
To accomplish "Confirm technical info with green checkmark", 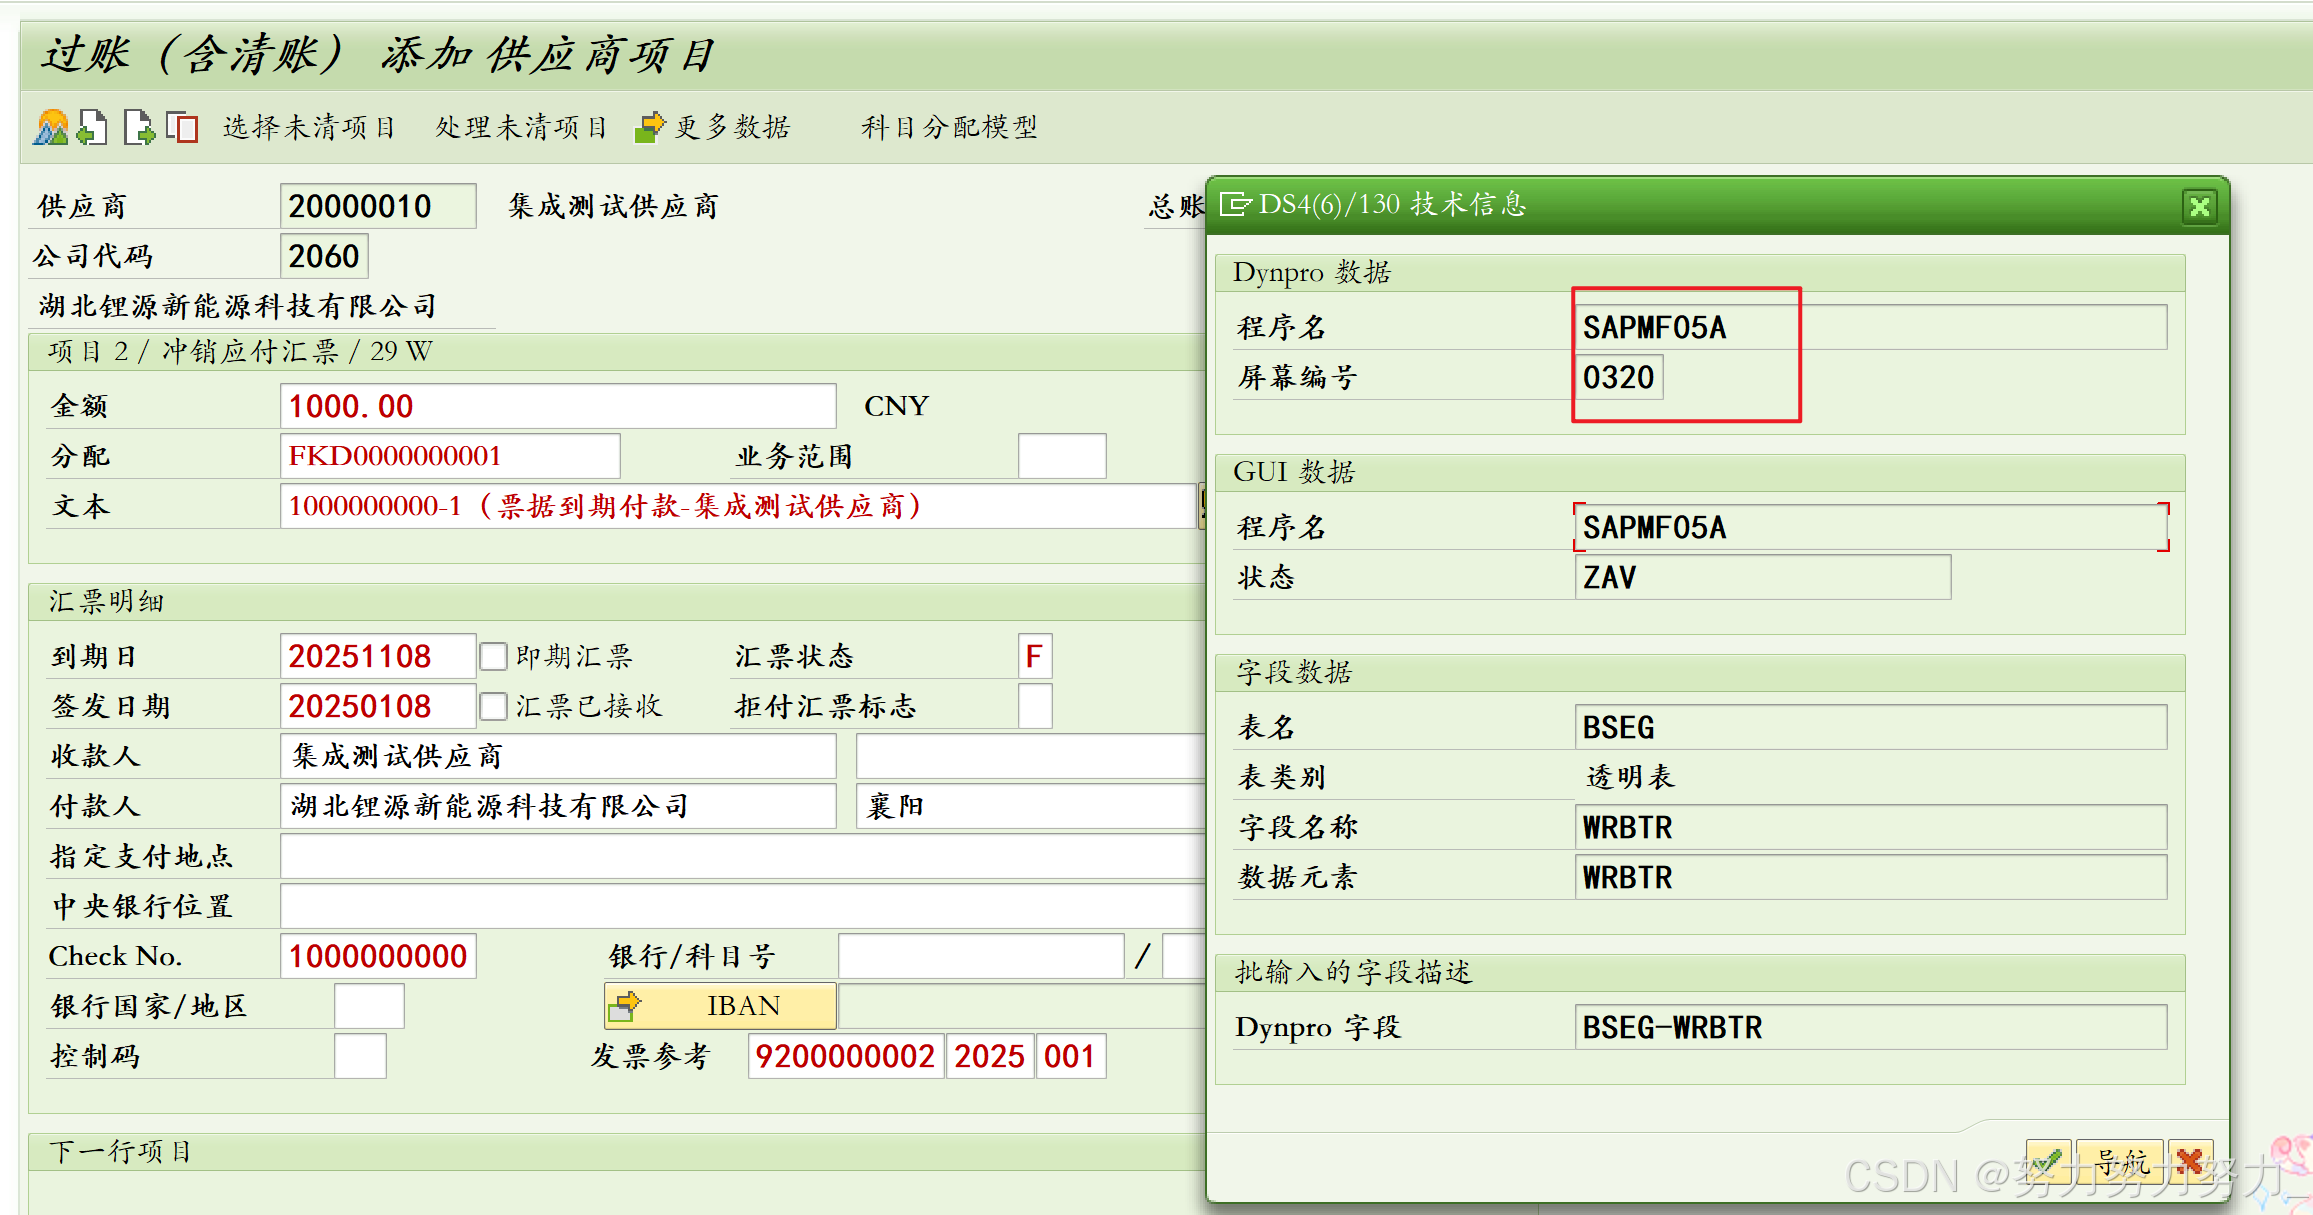I will click(x=2048, y=1162).
